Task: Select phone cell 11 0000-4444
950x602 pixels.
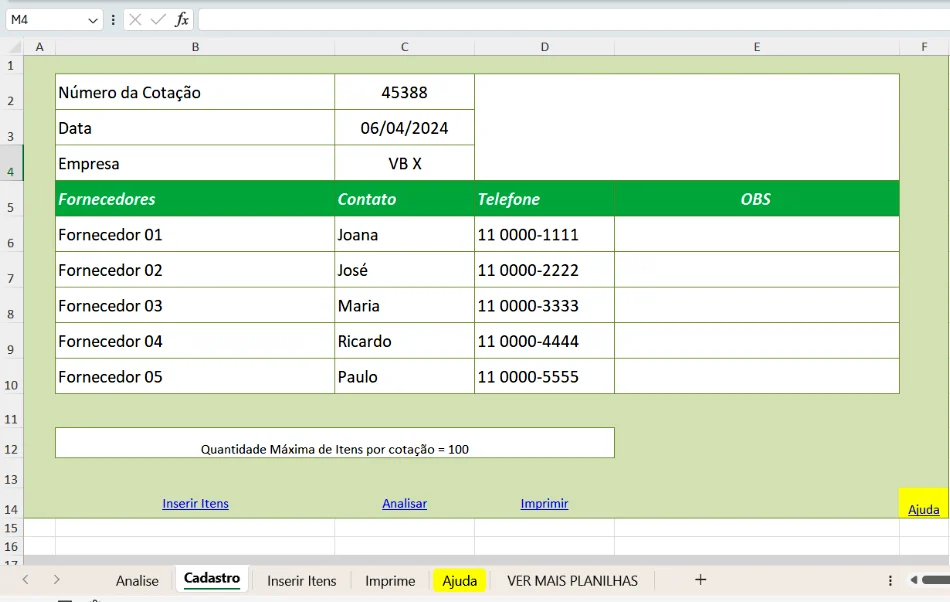Action: 545,341
